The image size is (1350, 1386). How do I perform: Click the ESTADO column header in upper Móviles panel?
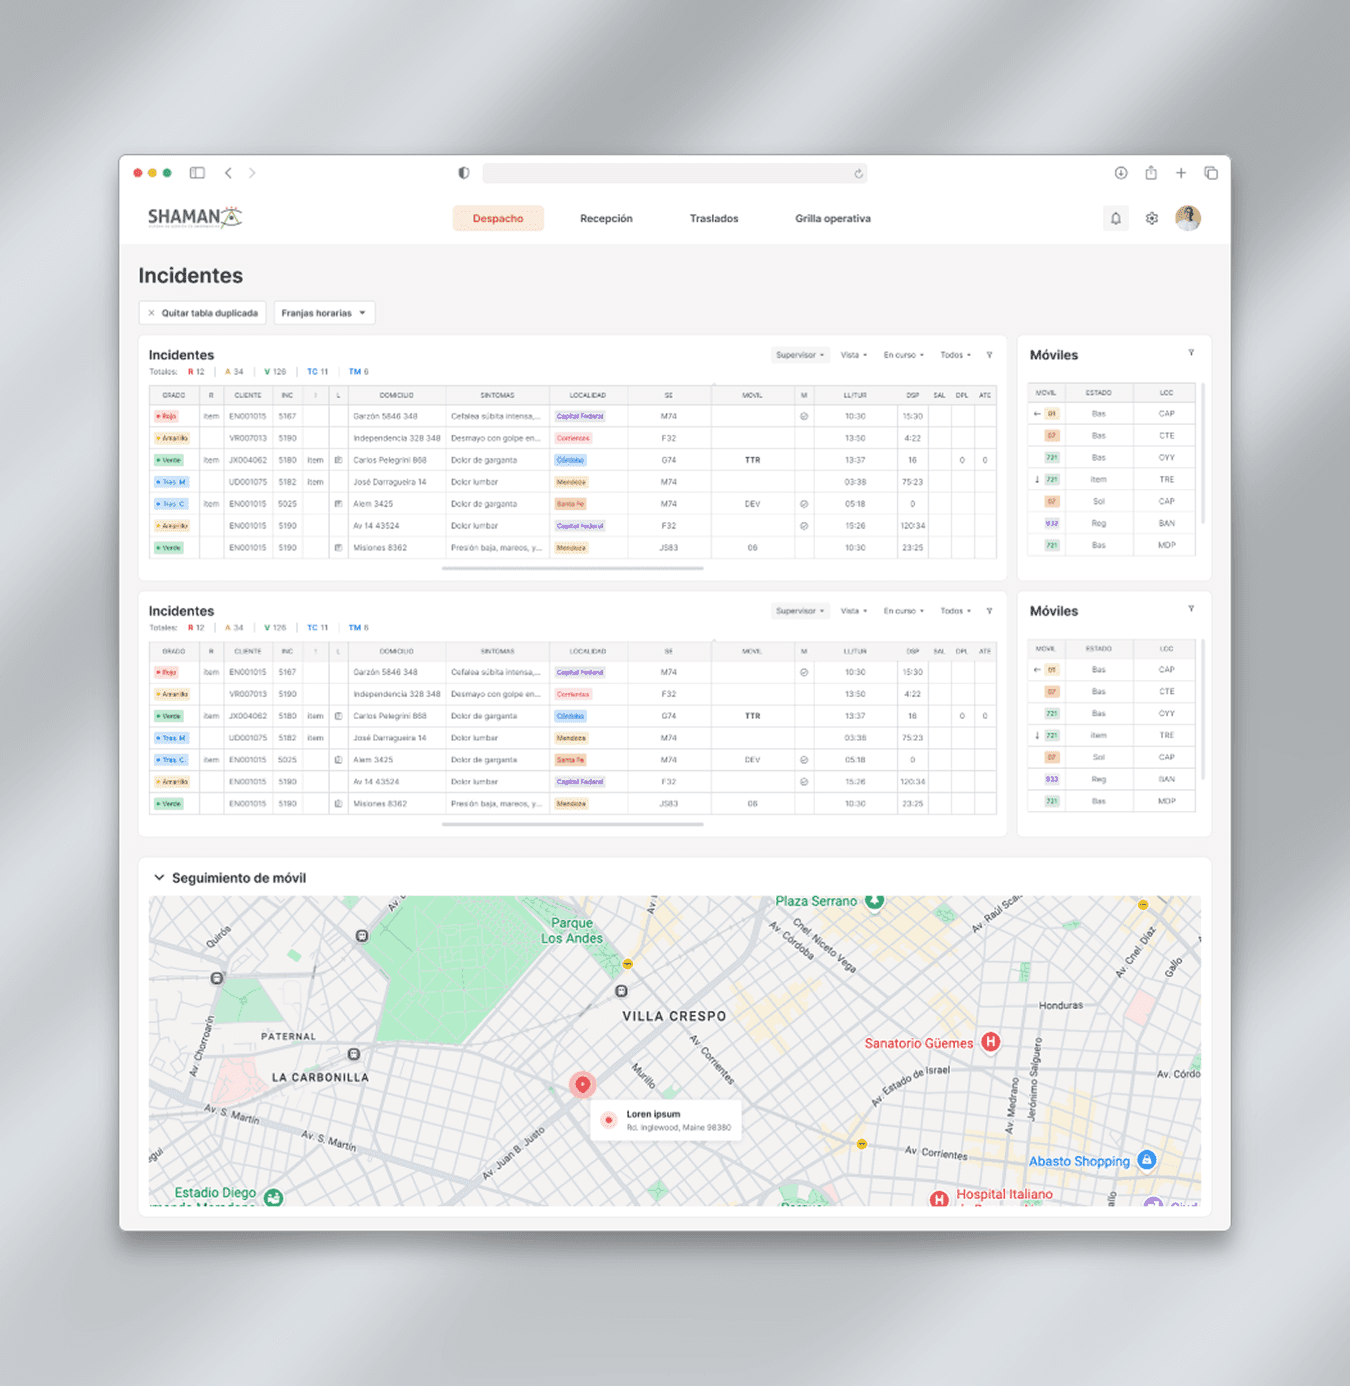click(1098, 393)
